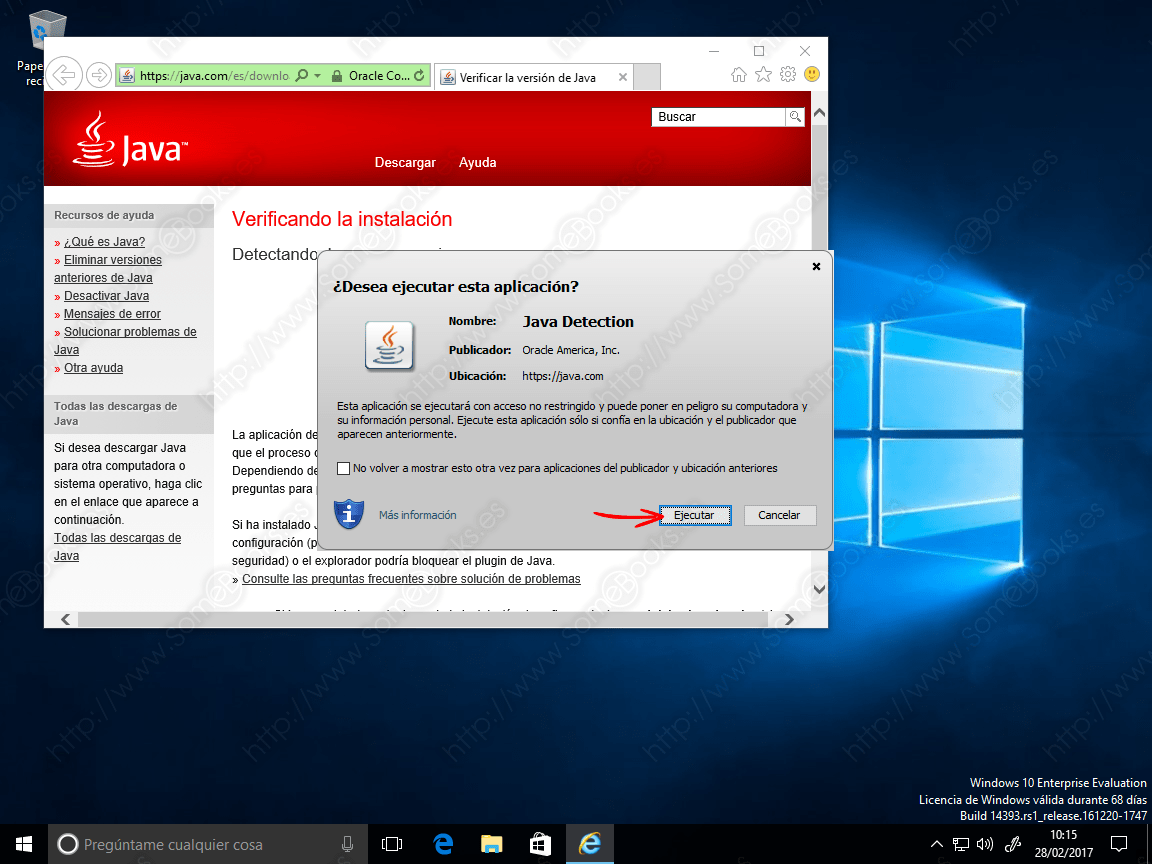Click the Home icon in Internet Explorer
This screenshot has height=864, width=1152.
739,74
